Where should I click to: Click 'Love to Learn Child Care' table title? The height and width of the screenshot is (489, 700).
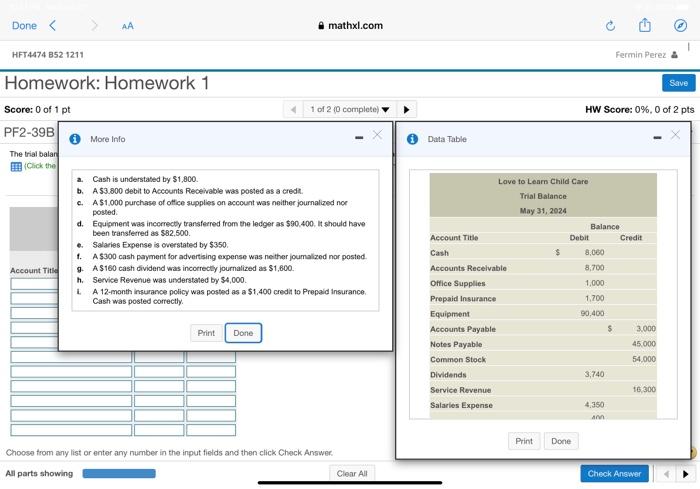543,181
